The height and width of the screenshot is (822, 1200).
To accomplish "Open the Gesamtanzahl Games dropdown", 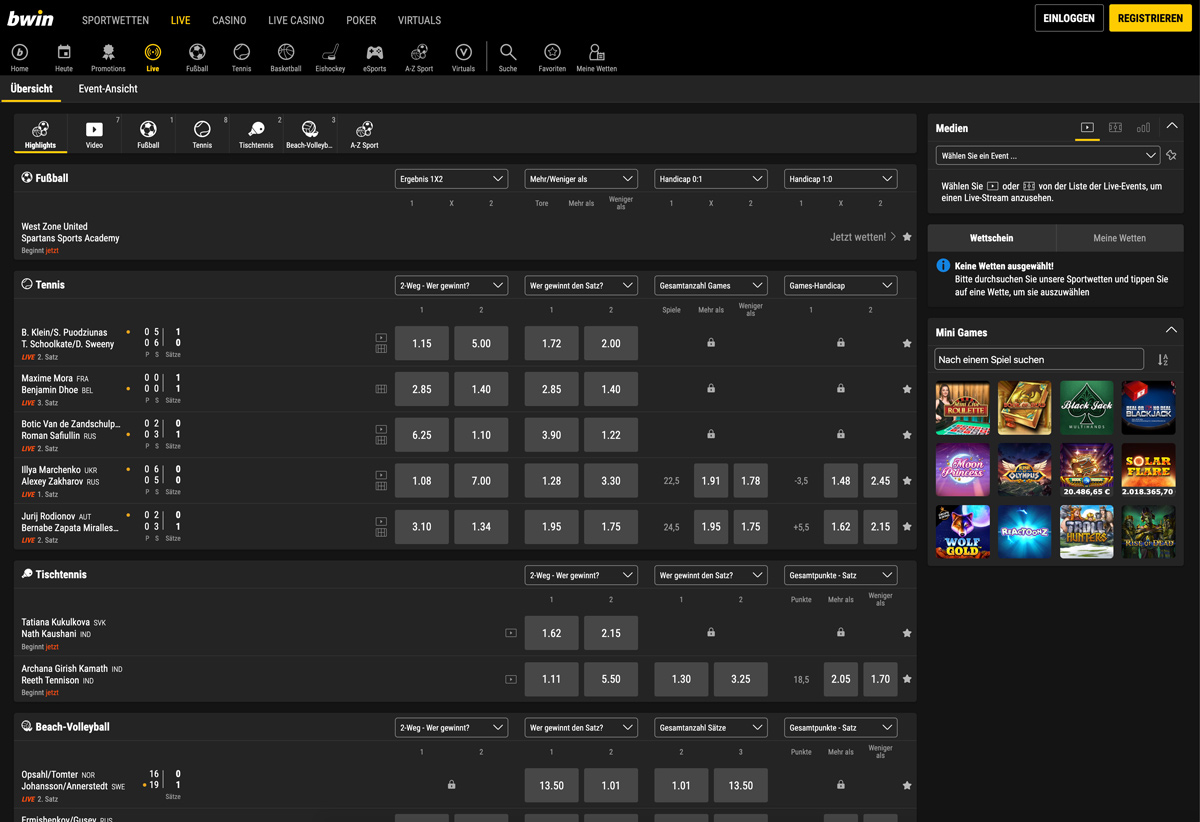I will (x=711, y=285).
